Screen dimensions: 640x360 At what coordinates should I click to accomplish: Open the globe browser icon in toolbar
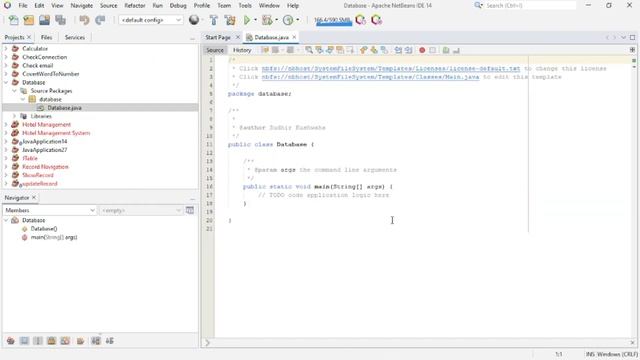tap(194, 20)
